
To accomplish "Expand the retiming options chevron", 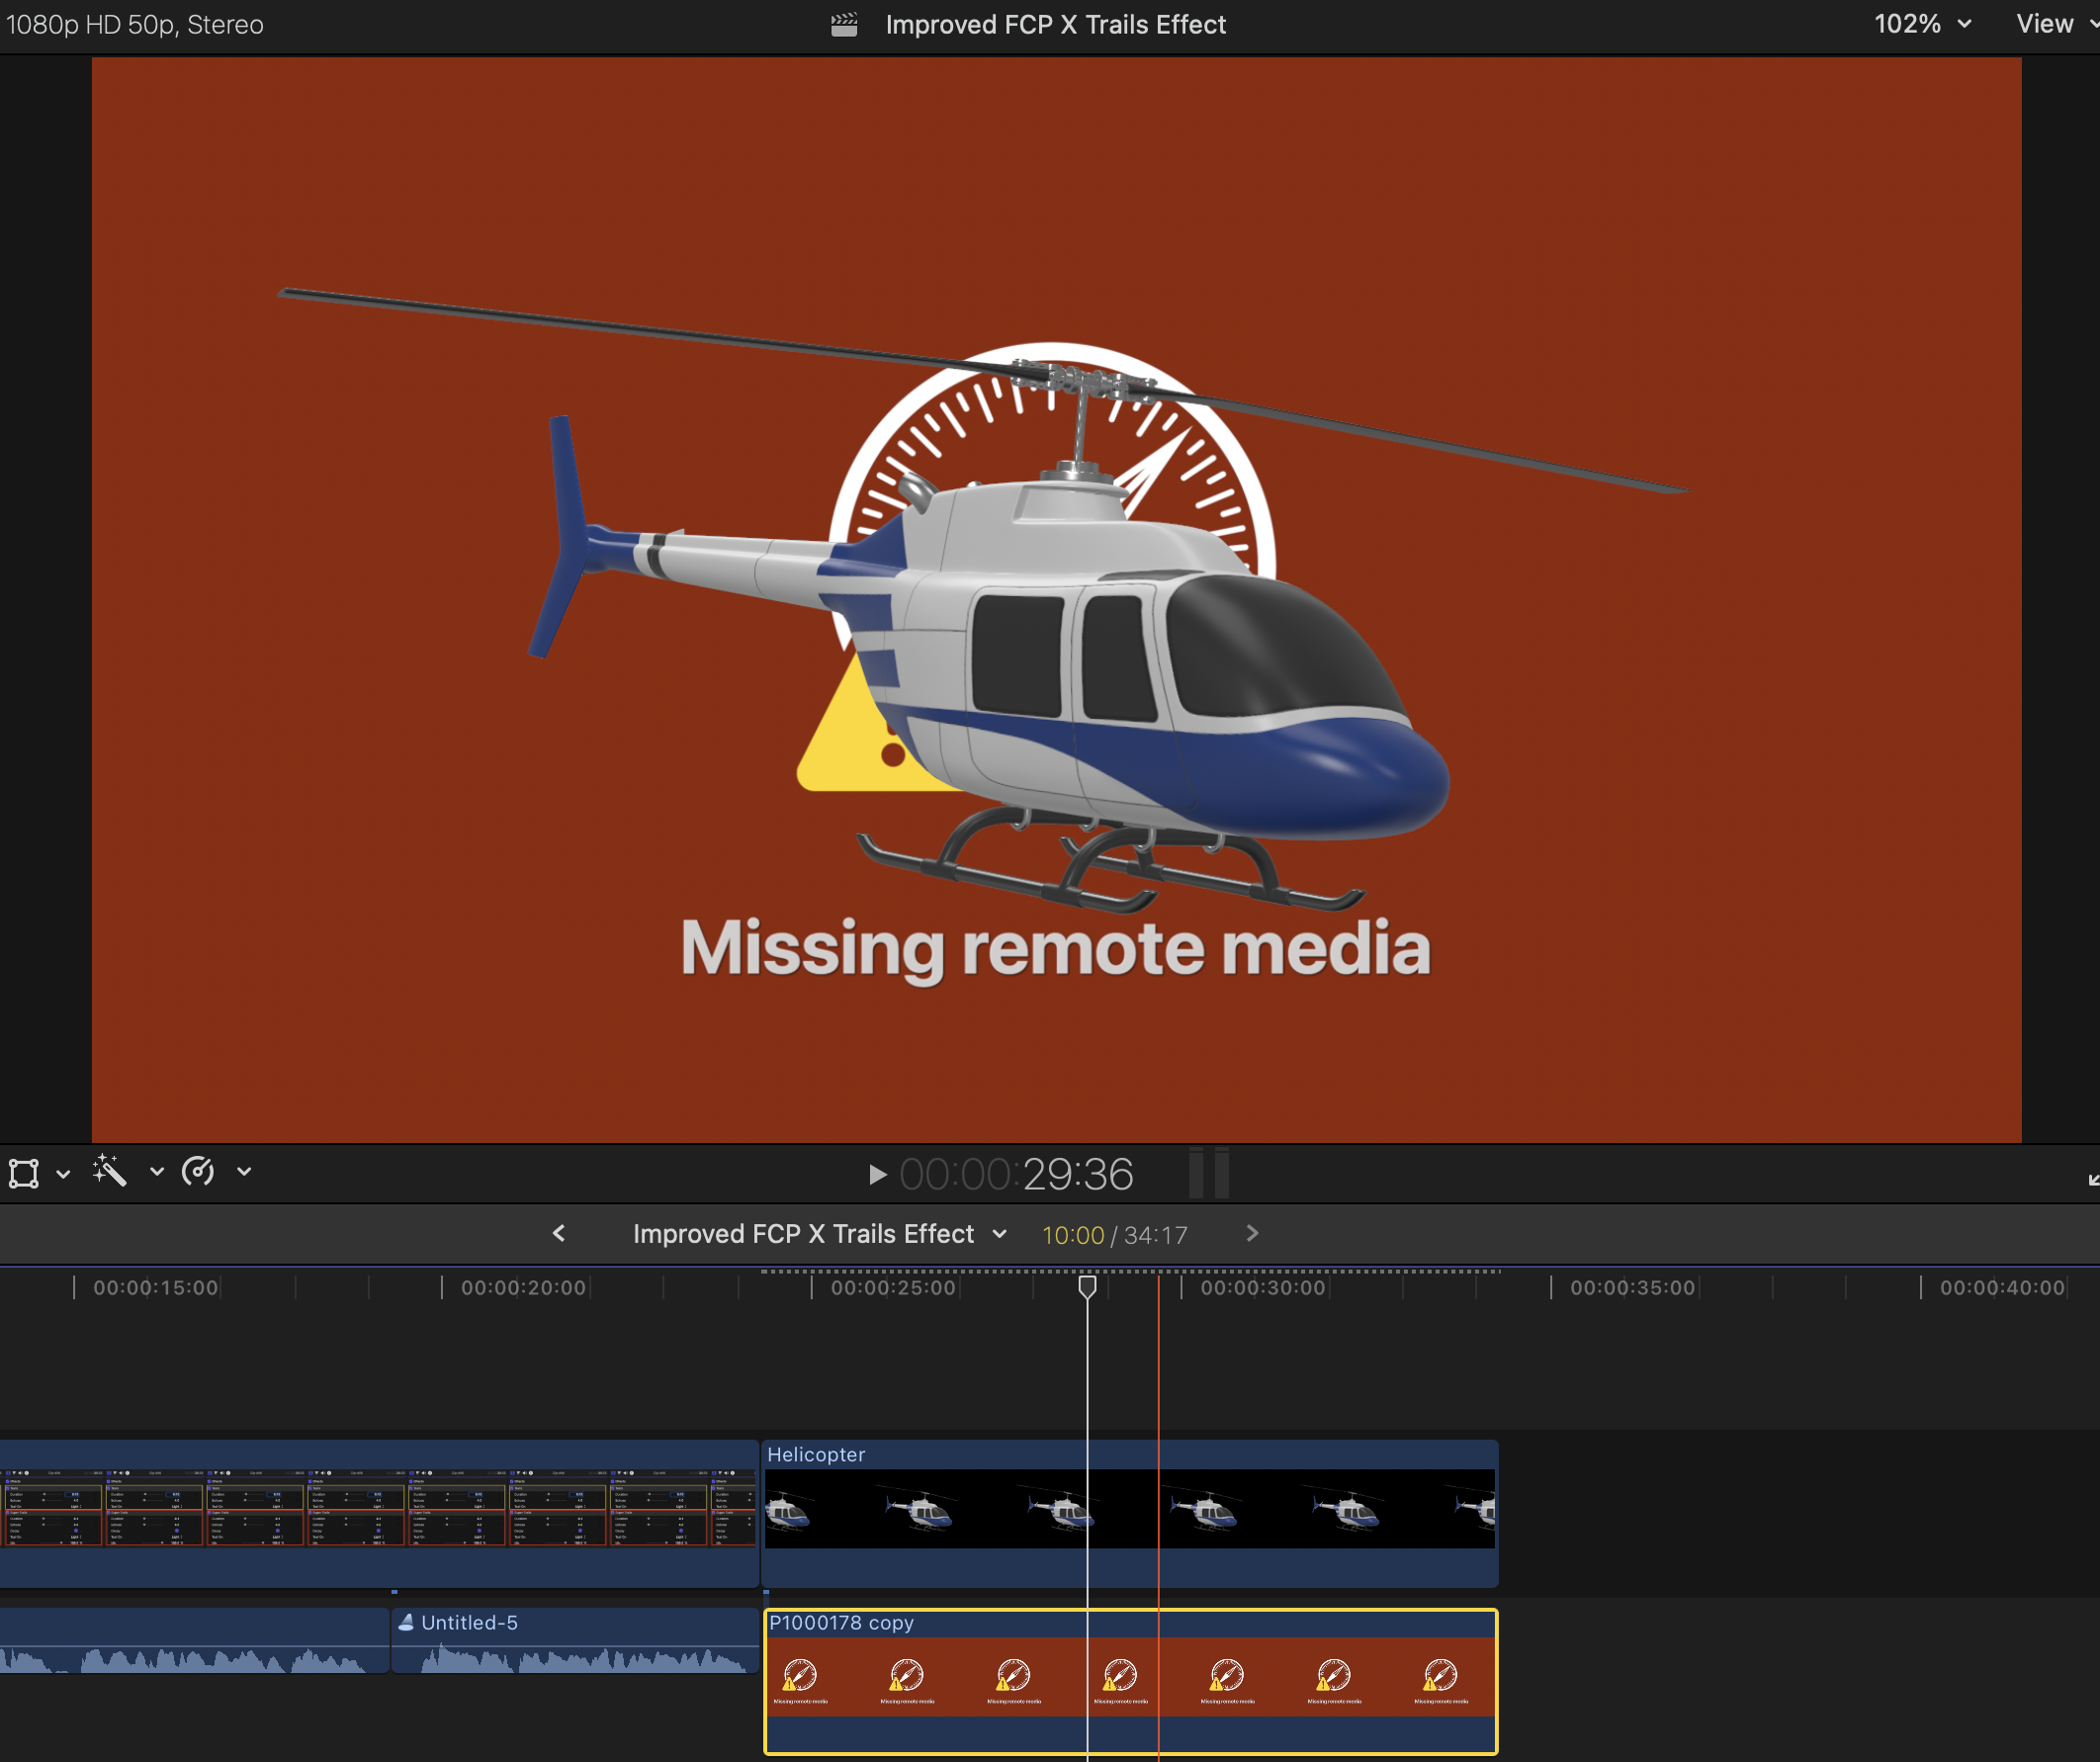I will [244, 1172].
